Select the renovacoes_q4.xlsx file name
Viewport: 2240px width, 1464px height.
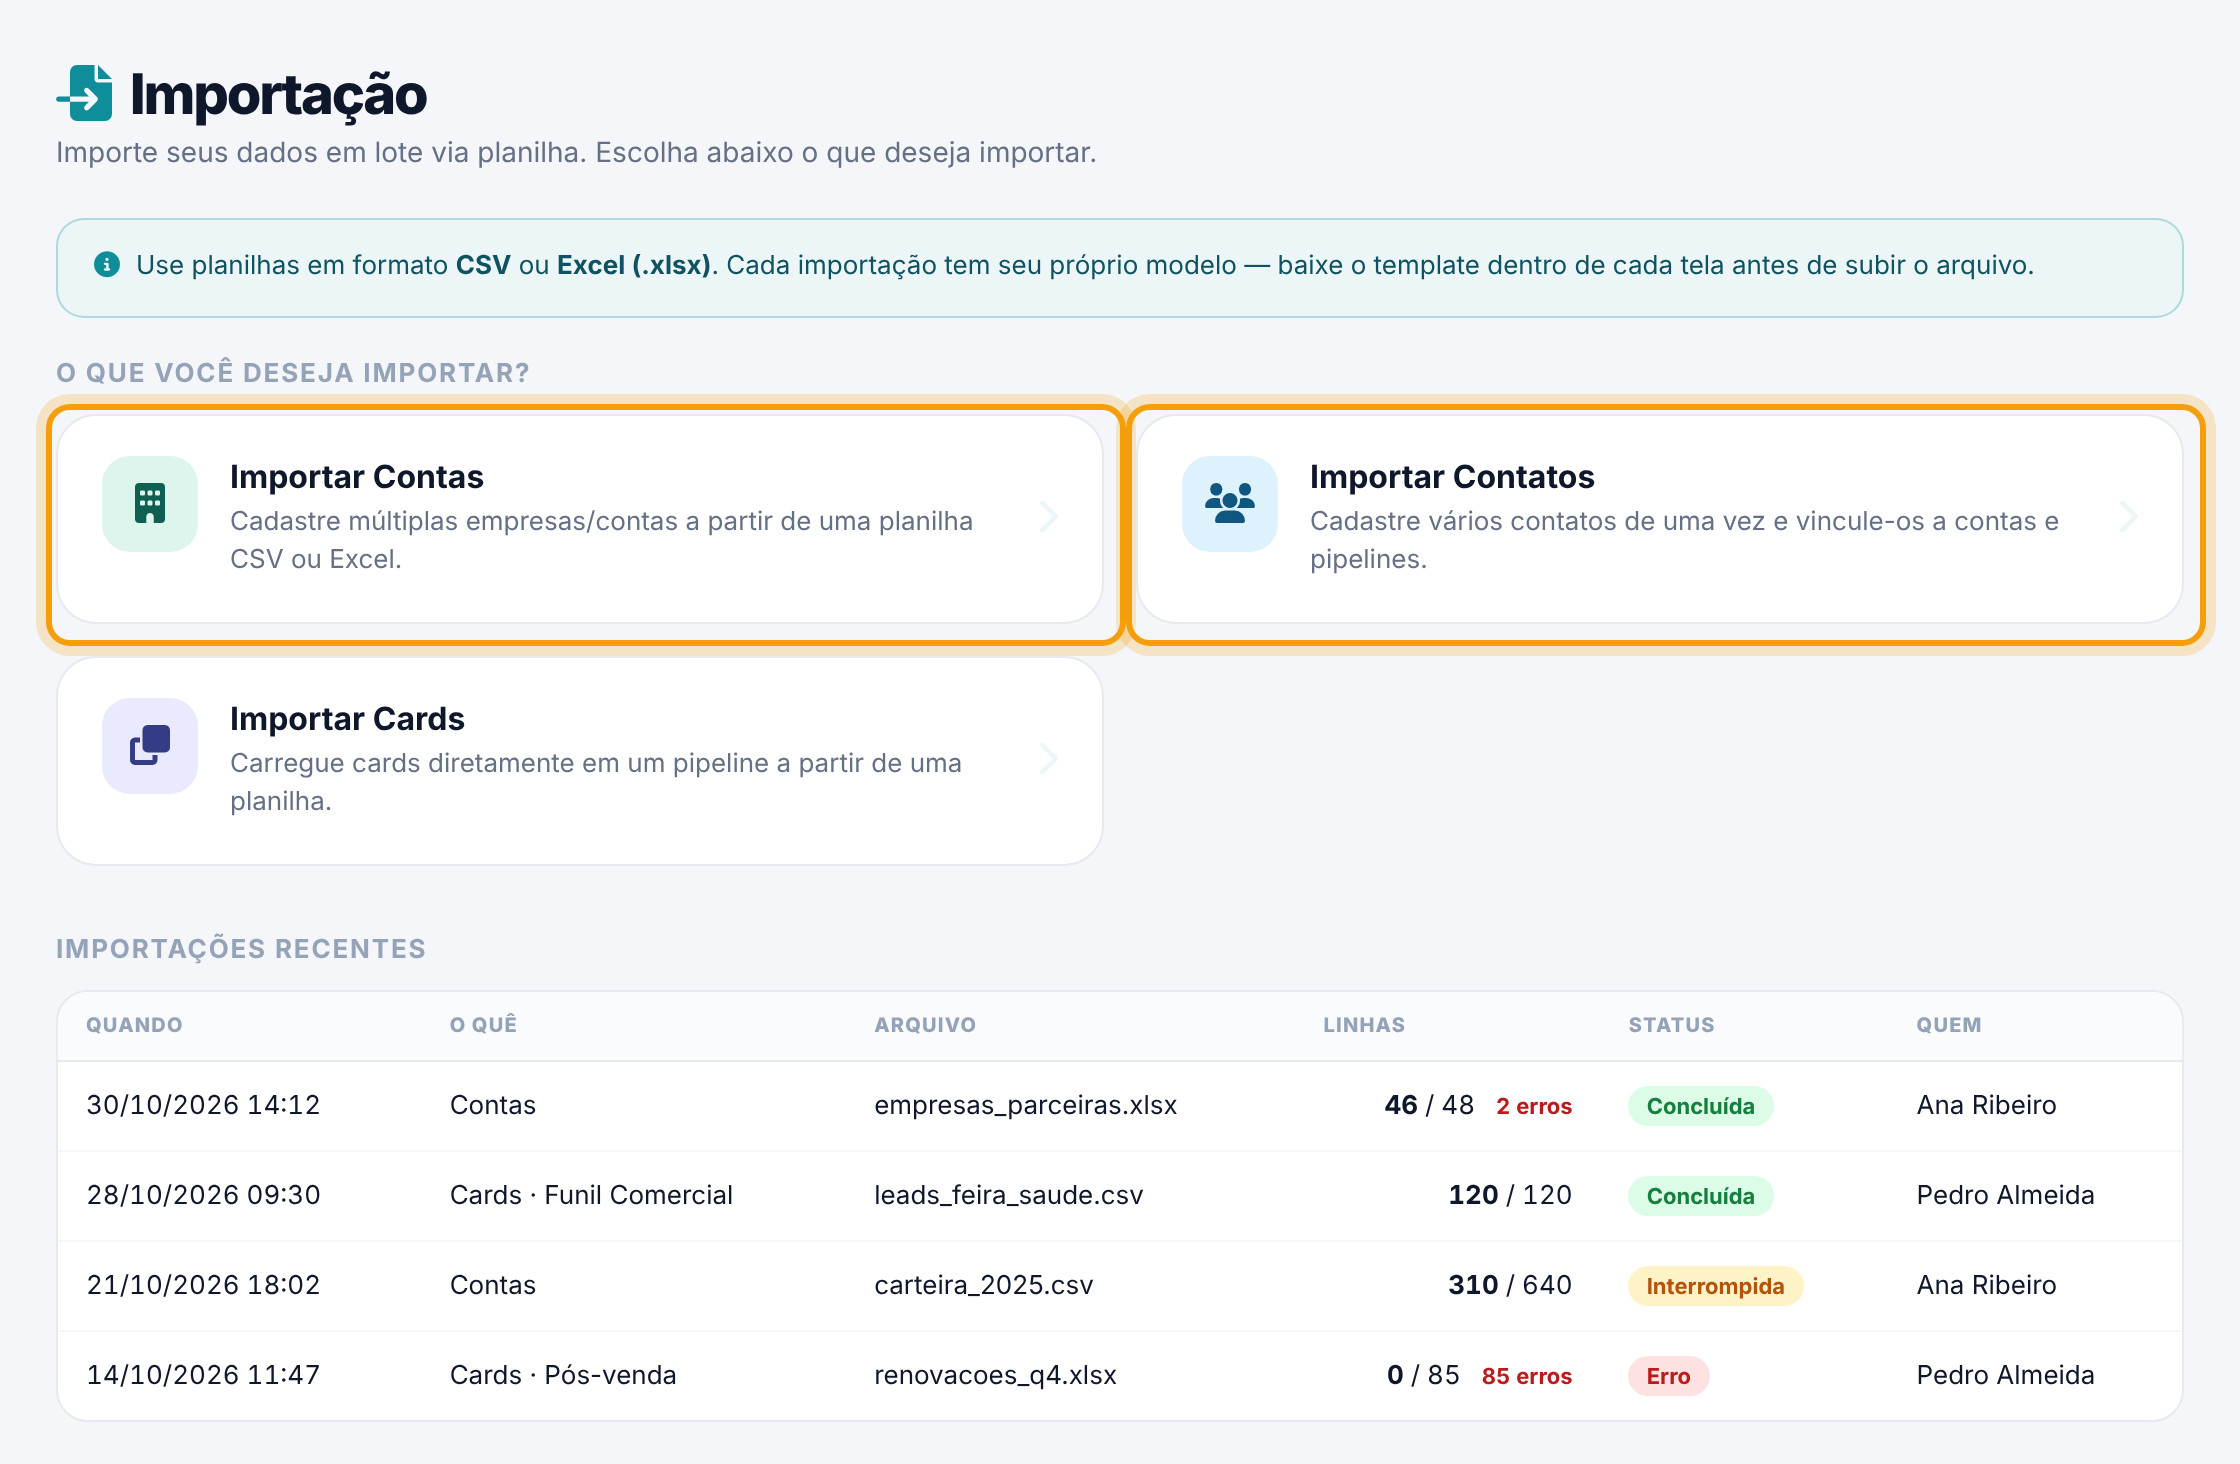pos(995,1375)
